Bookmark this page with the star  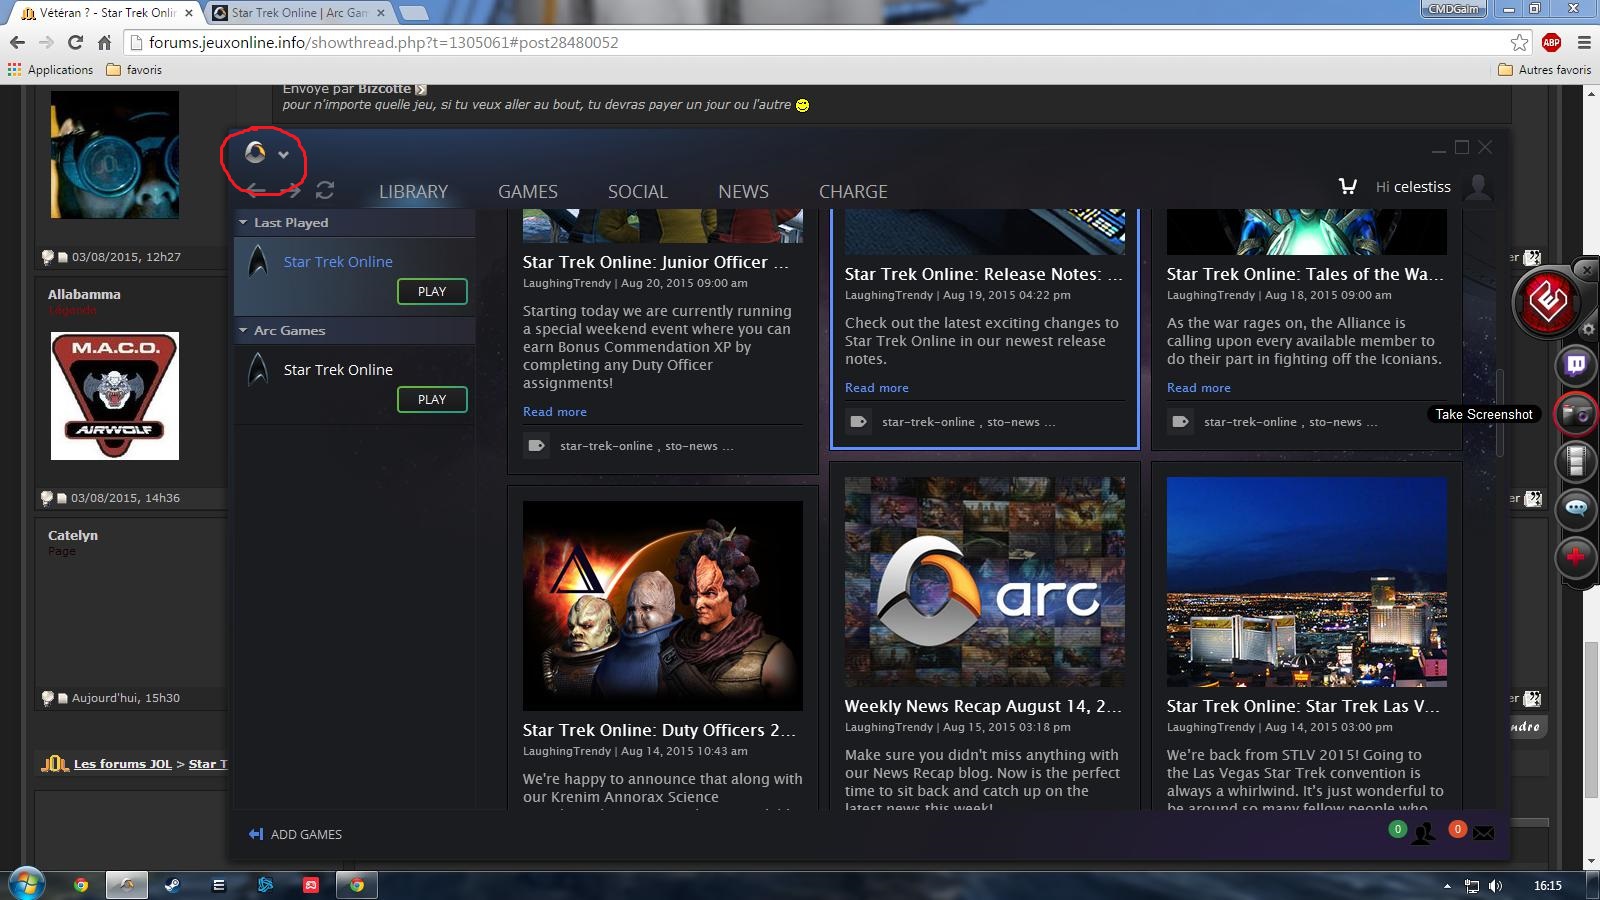1520,42
